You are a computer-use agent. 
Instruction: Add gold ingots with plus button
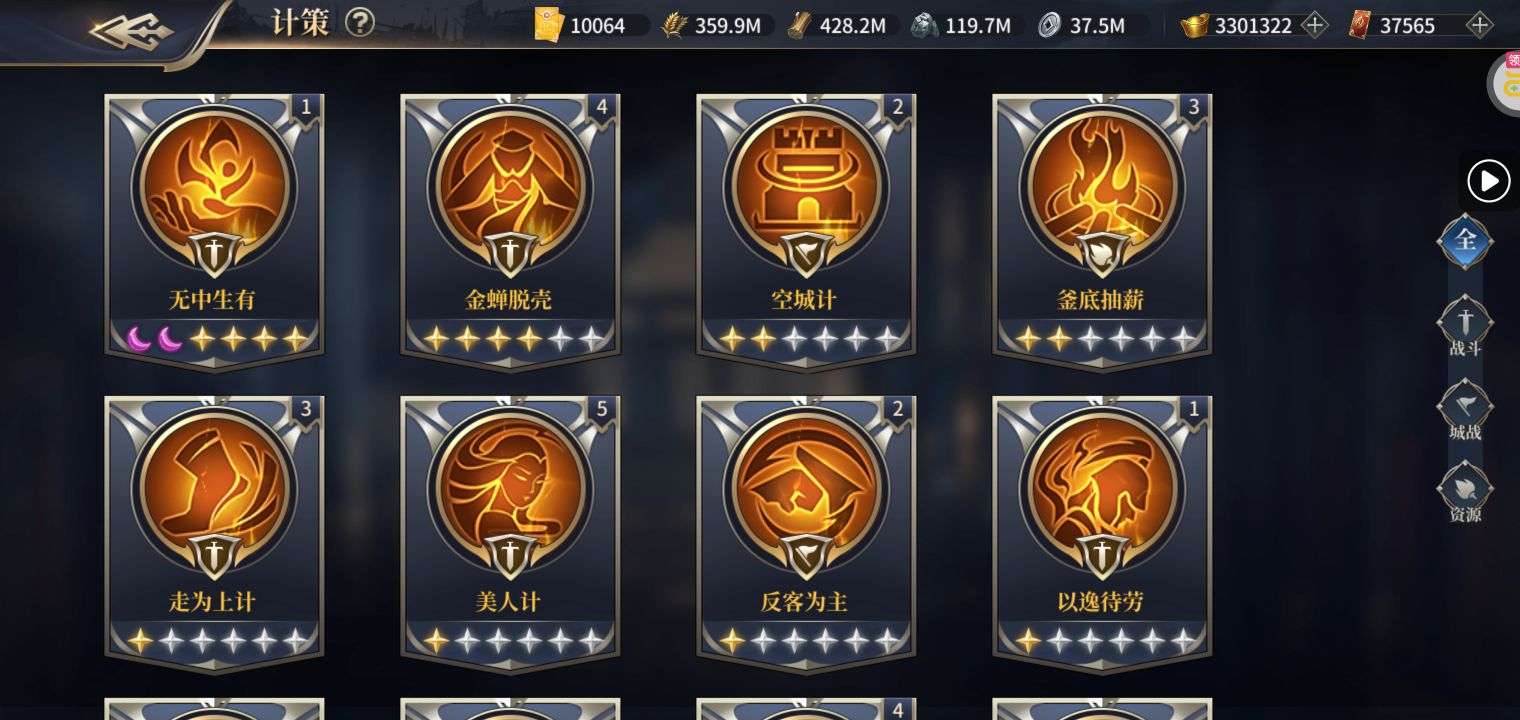[x=1316, y=26]
